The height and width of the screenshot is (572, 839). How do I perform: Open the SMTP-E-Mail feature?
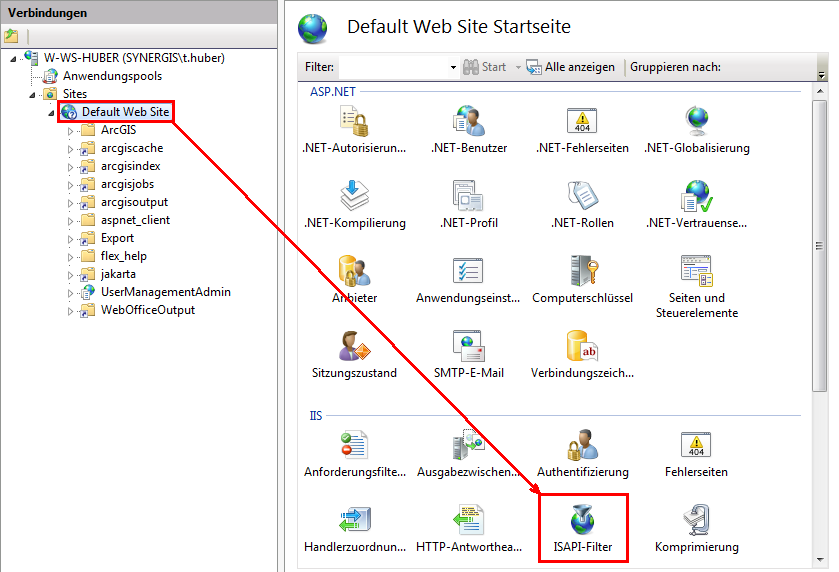pyautogui.click(x=469, y=354)
